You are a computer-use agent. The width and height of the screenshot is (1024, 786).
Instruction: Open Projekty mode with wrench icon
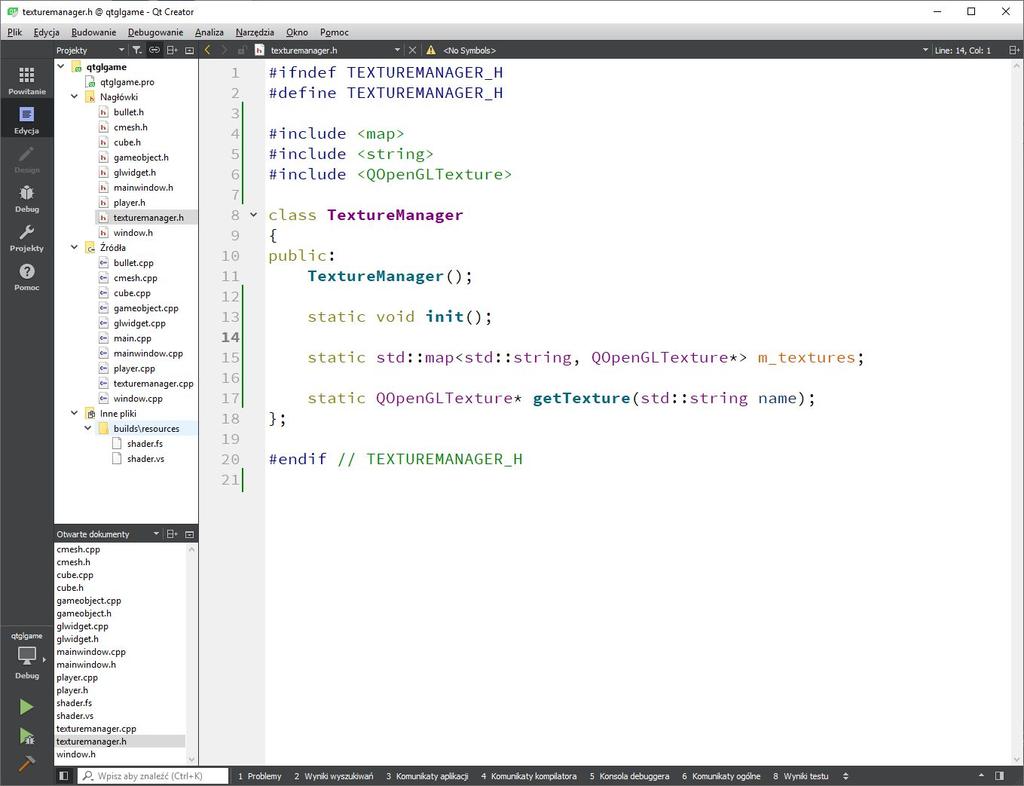[27, 237]
